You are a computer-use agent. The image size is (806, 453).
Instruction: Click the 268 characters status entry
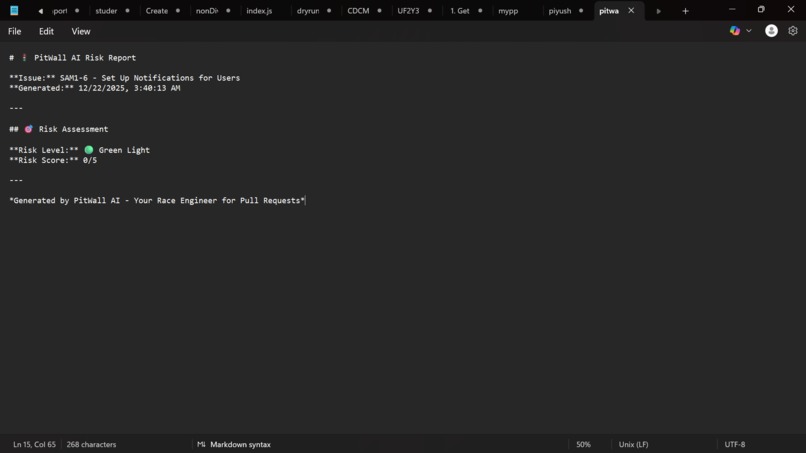click(x=91, y=444)
